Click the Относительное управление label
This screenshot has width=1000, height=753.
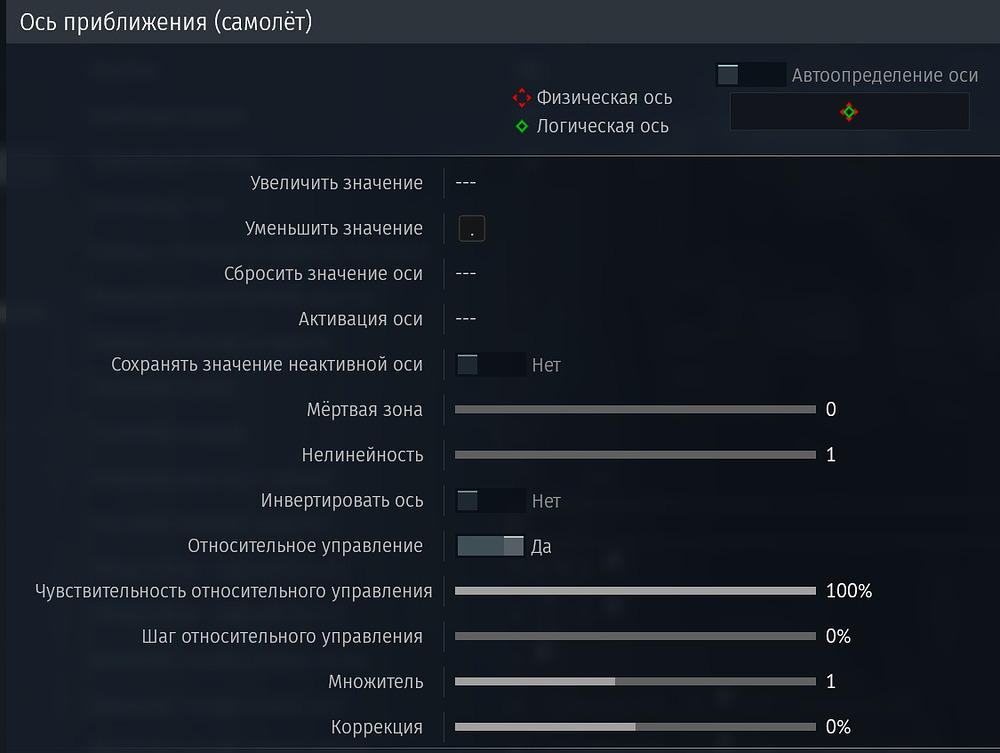(305, 546)
